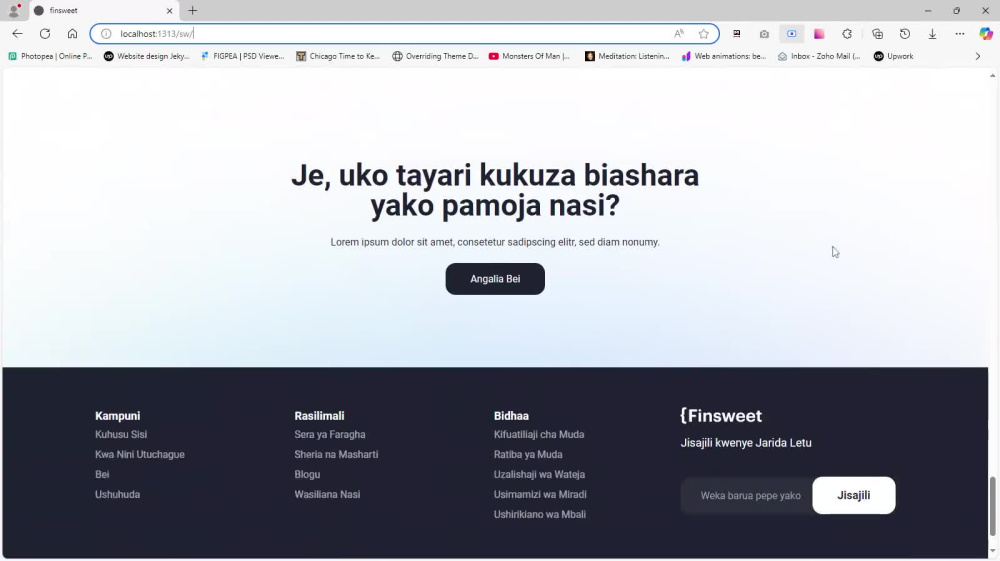Viewport: 1000px width, 561px height.
Task: Open the Copilot icon in the toolbar
Action: pyautogui.click(x=986, y=34)
